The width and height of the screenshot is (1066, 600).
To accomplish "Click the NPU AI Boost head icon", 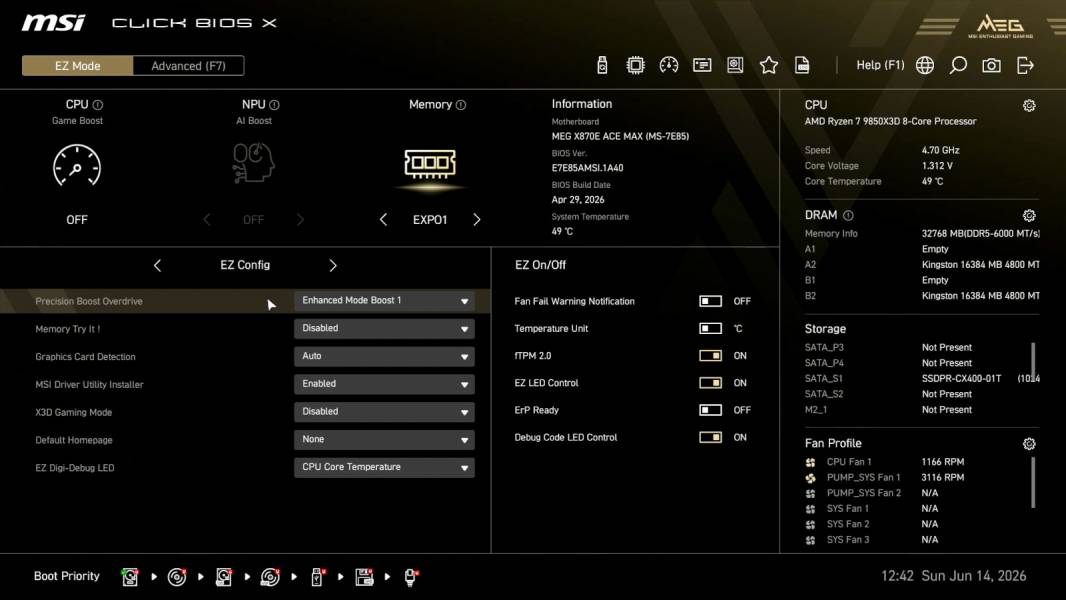I will [x=253, y=163].
